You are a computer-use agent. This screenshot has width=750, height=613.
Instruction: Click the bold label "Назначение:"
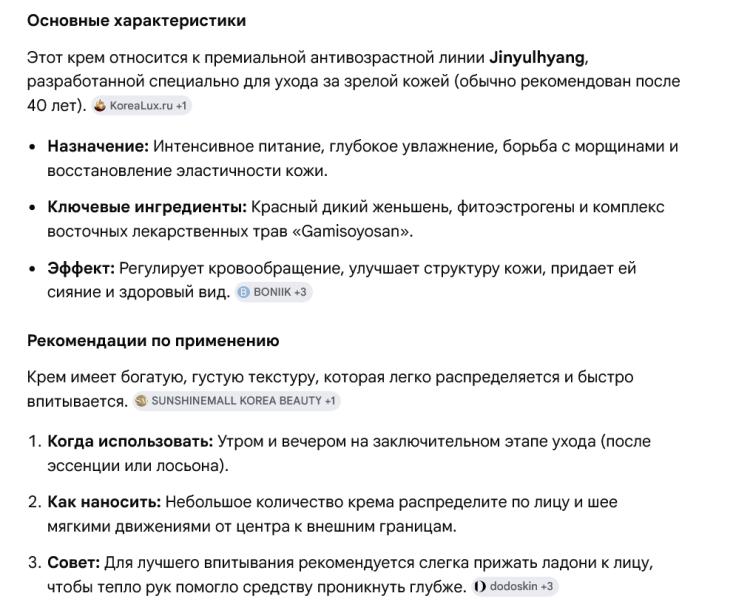point(98,146)
